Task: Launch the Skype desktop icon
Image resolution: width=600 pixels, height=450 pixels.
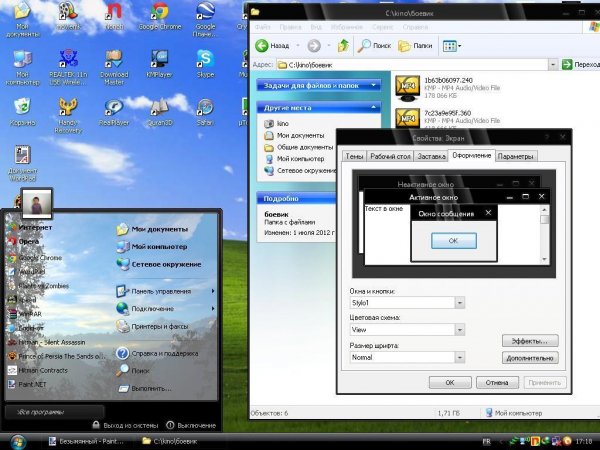Action: point(205,64)
